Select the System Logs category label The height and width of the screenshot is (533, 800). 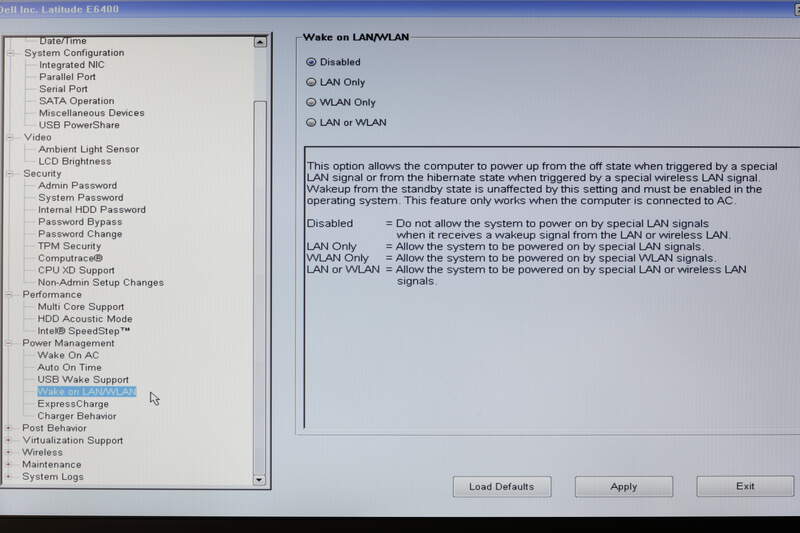[53, 477]
